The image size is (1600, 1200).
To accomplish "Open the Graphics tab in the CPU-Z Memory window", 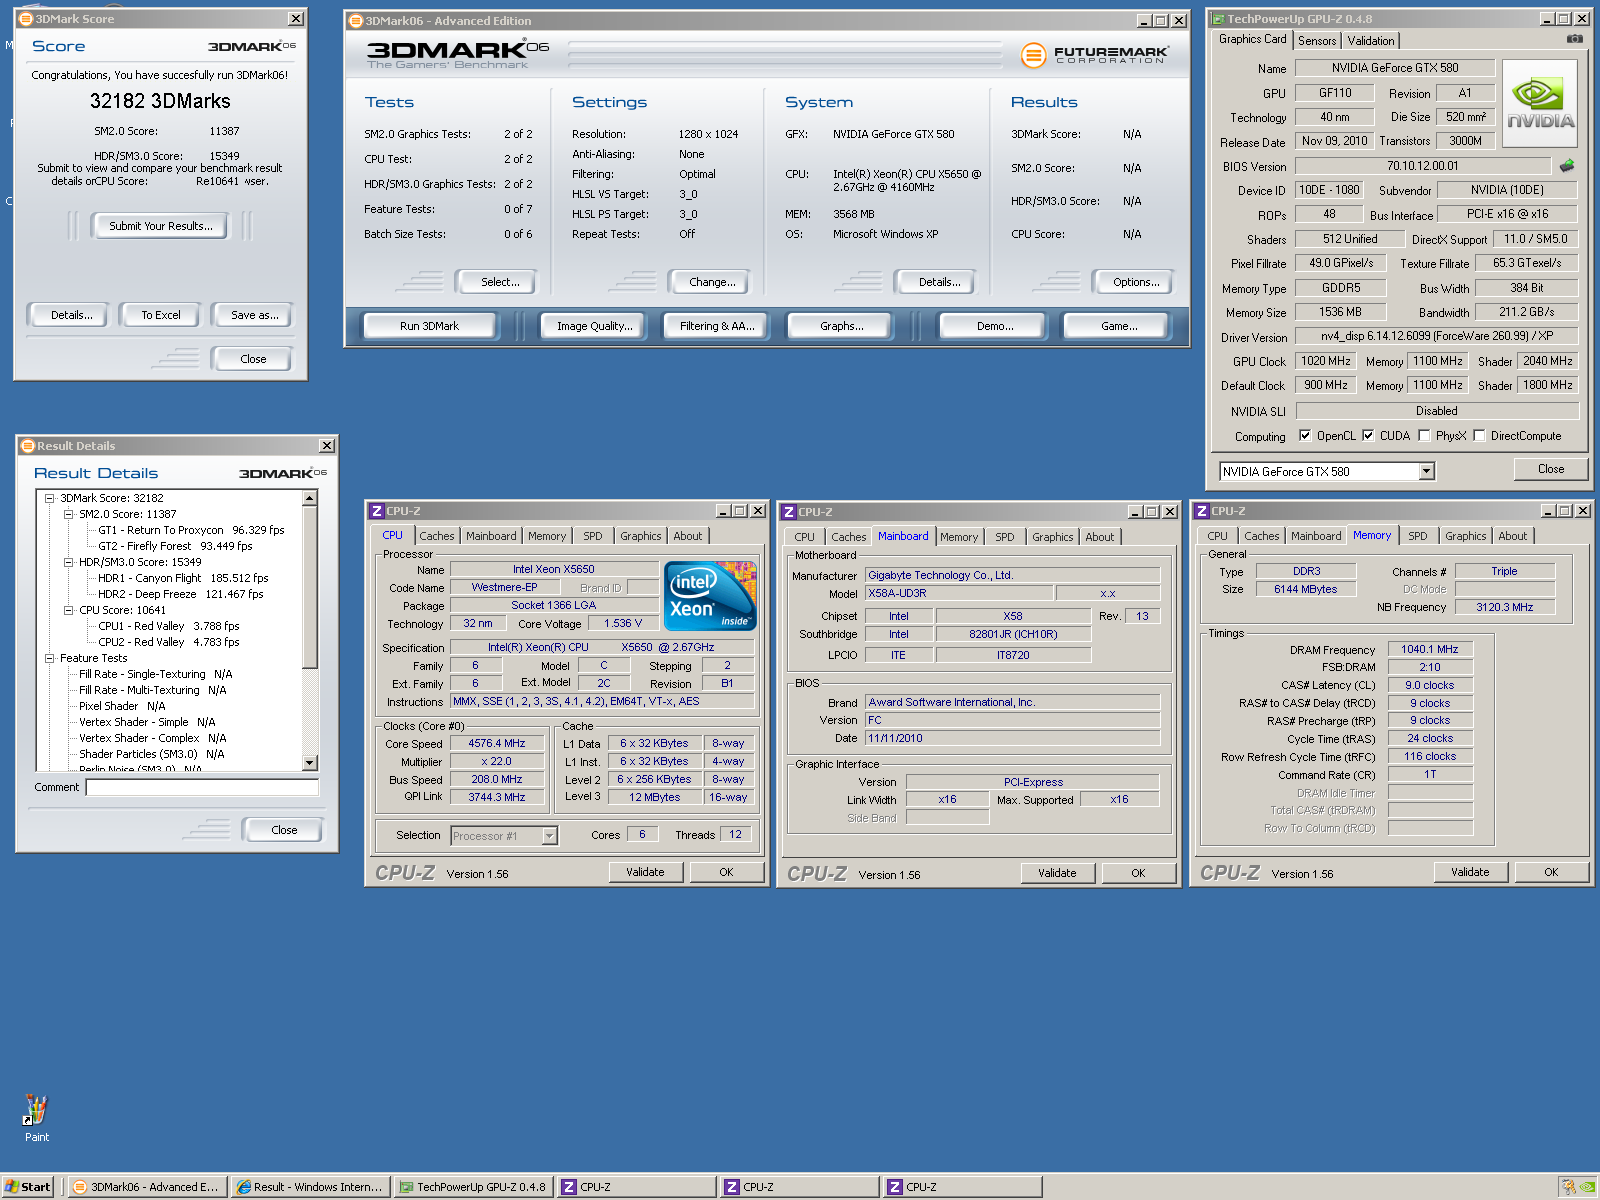I will 1465,536.
